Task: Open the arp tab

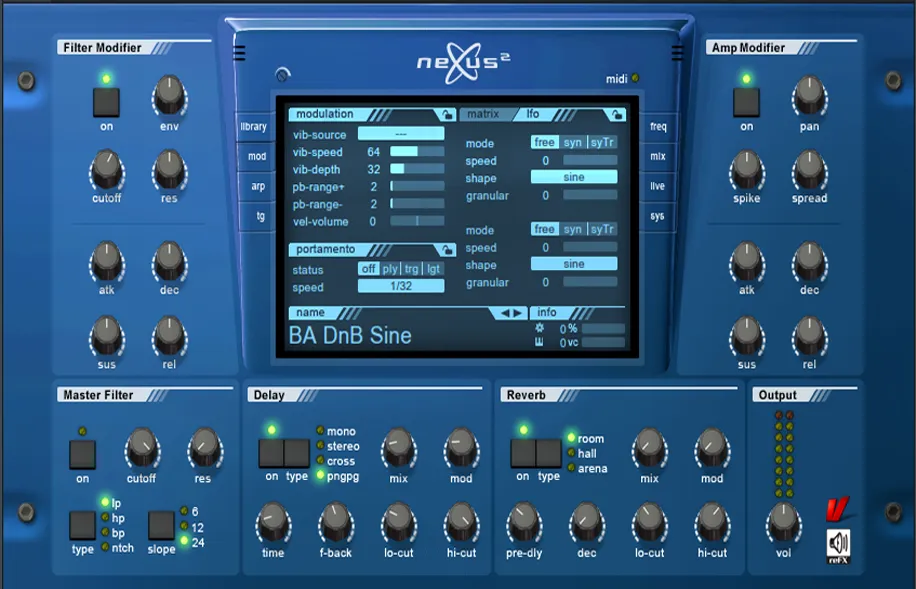Action: coord(258,186)
